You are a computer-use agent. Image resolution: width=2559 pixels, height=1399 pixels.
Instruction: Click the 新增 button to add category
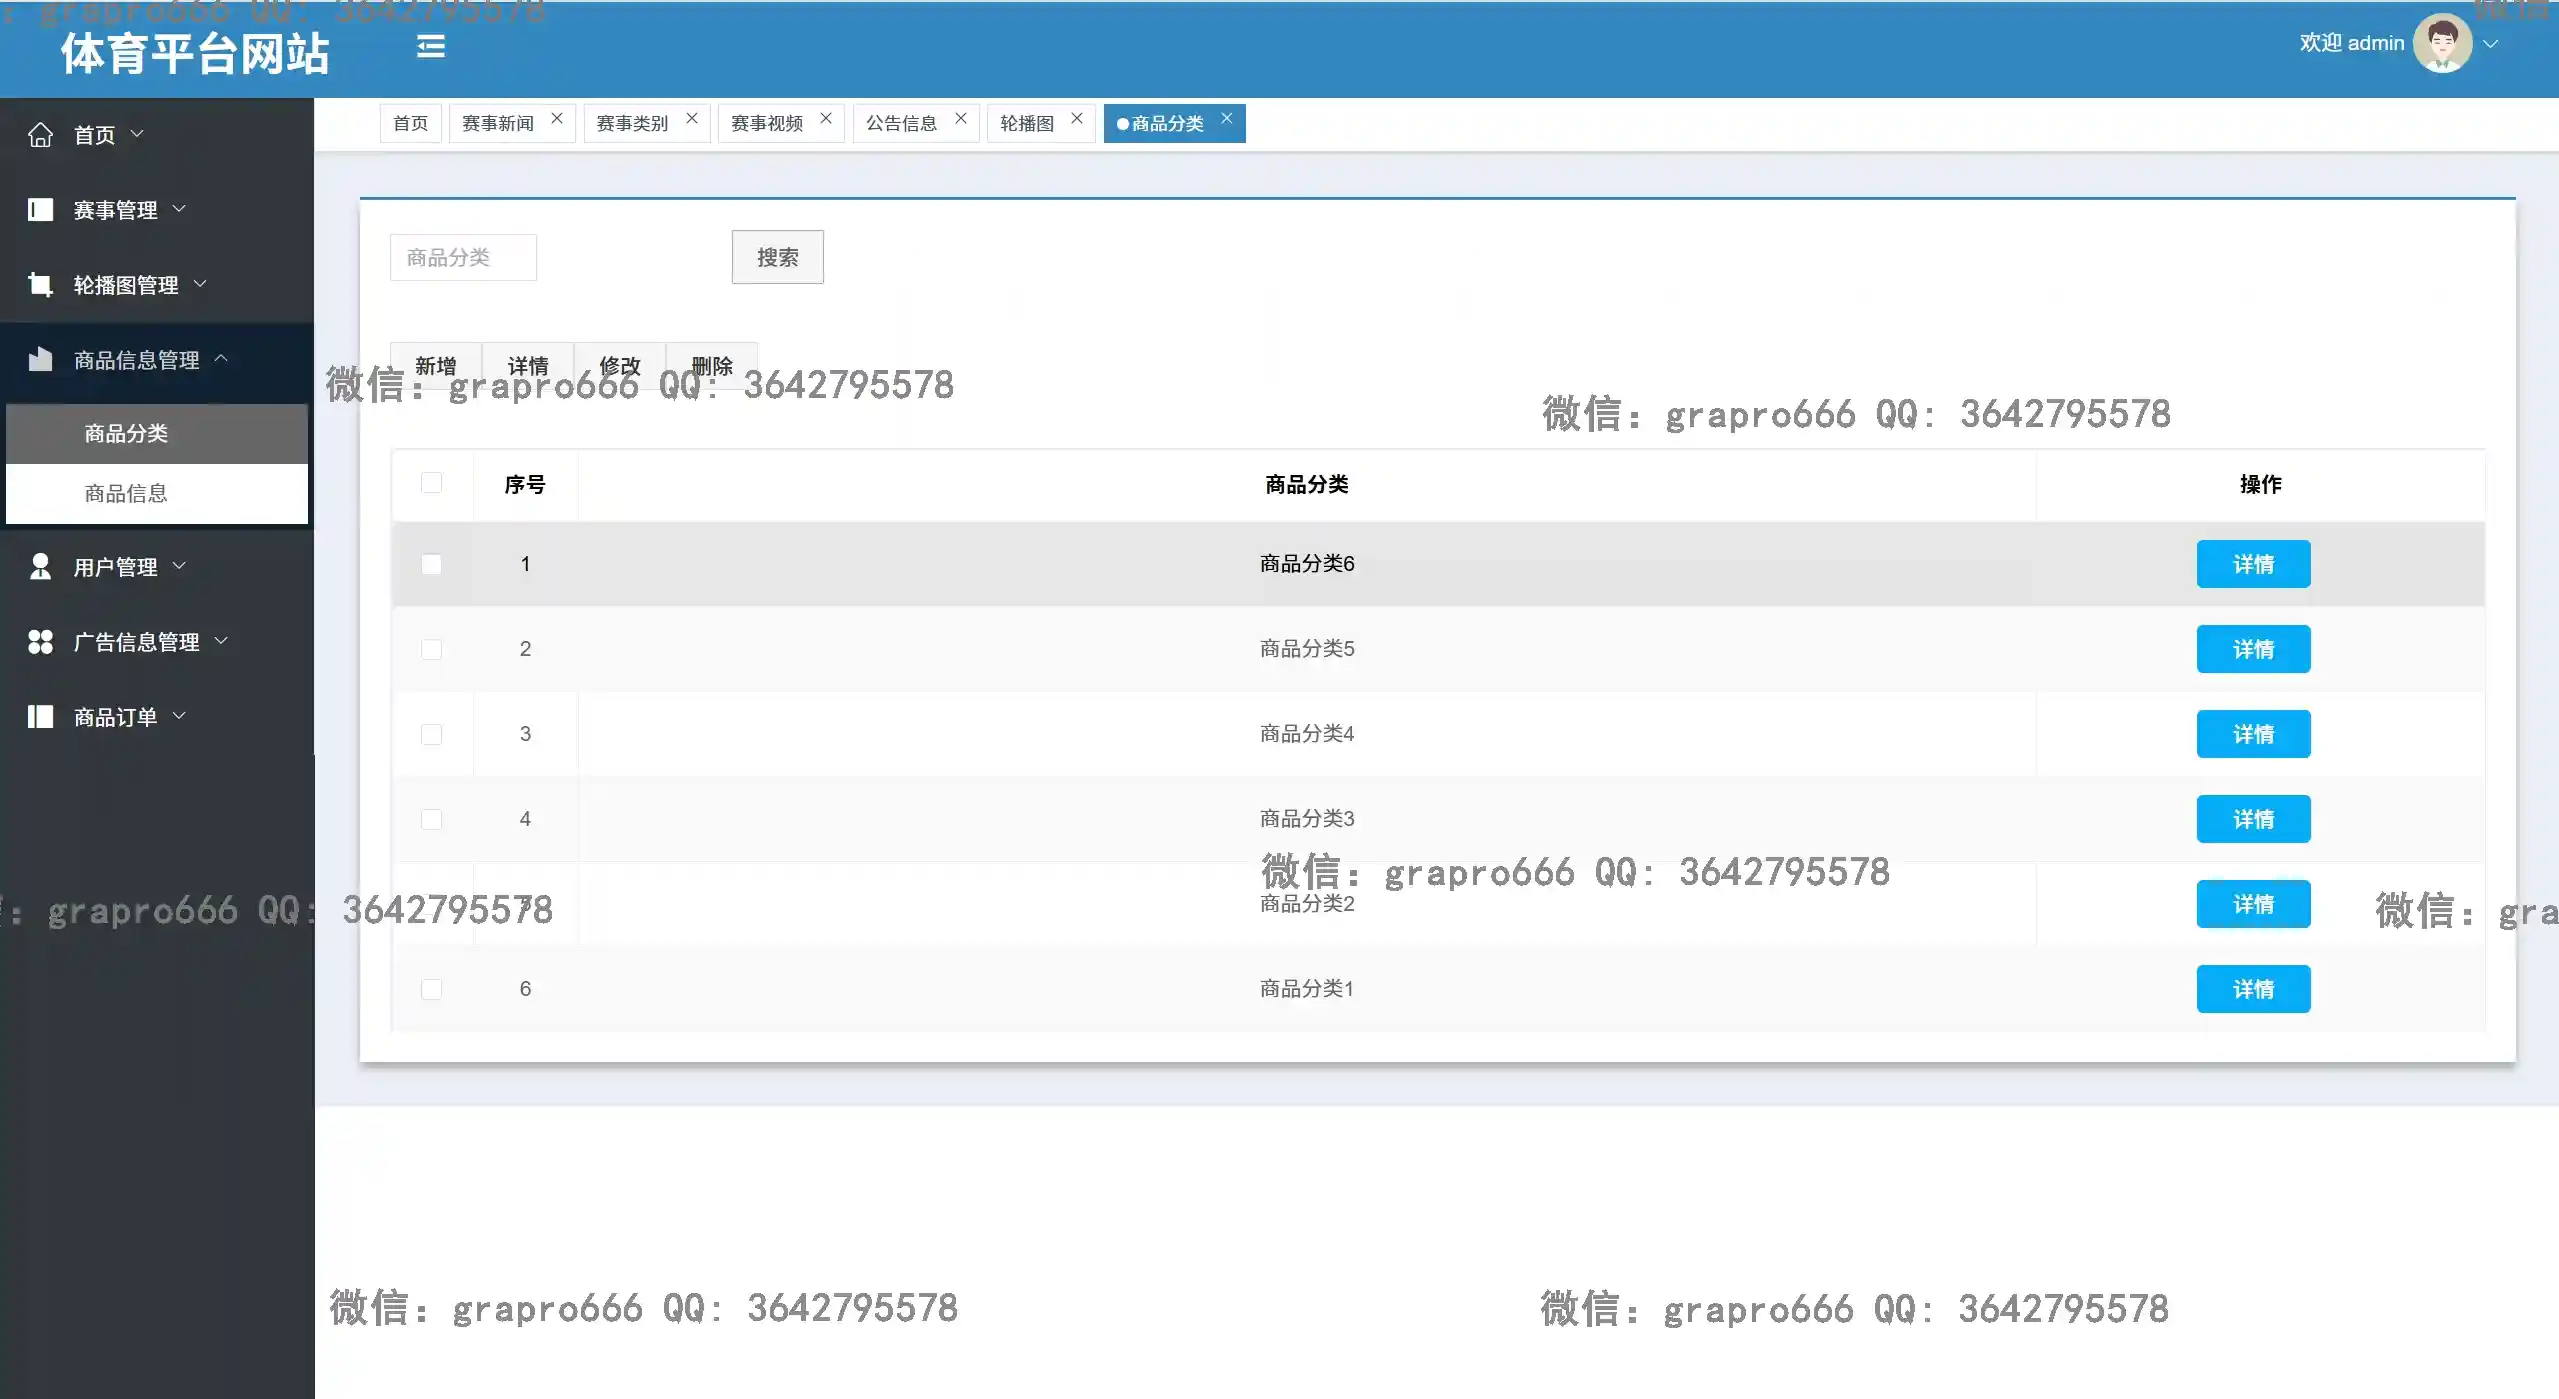[434, 365]
